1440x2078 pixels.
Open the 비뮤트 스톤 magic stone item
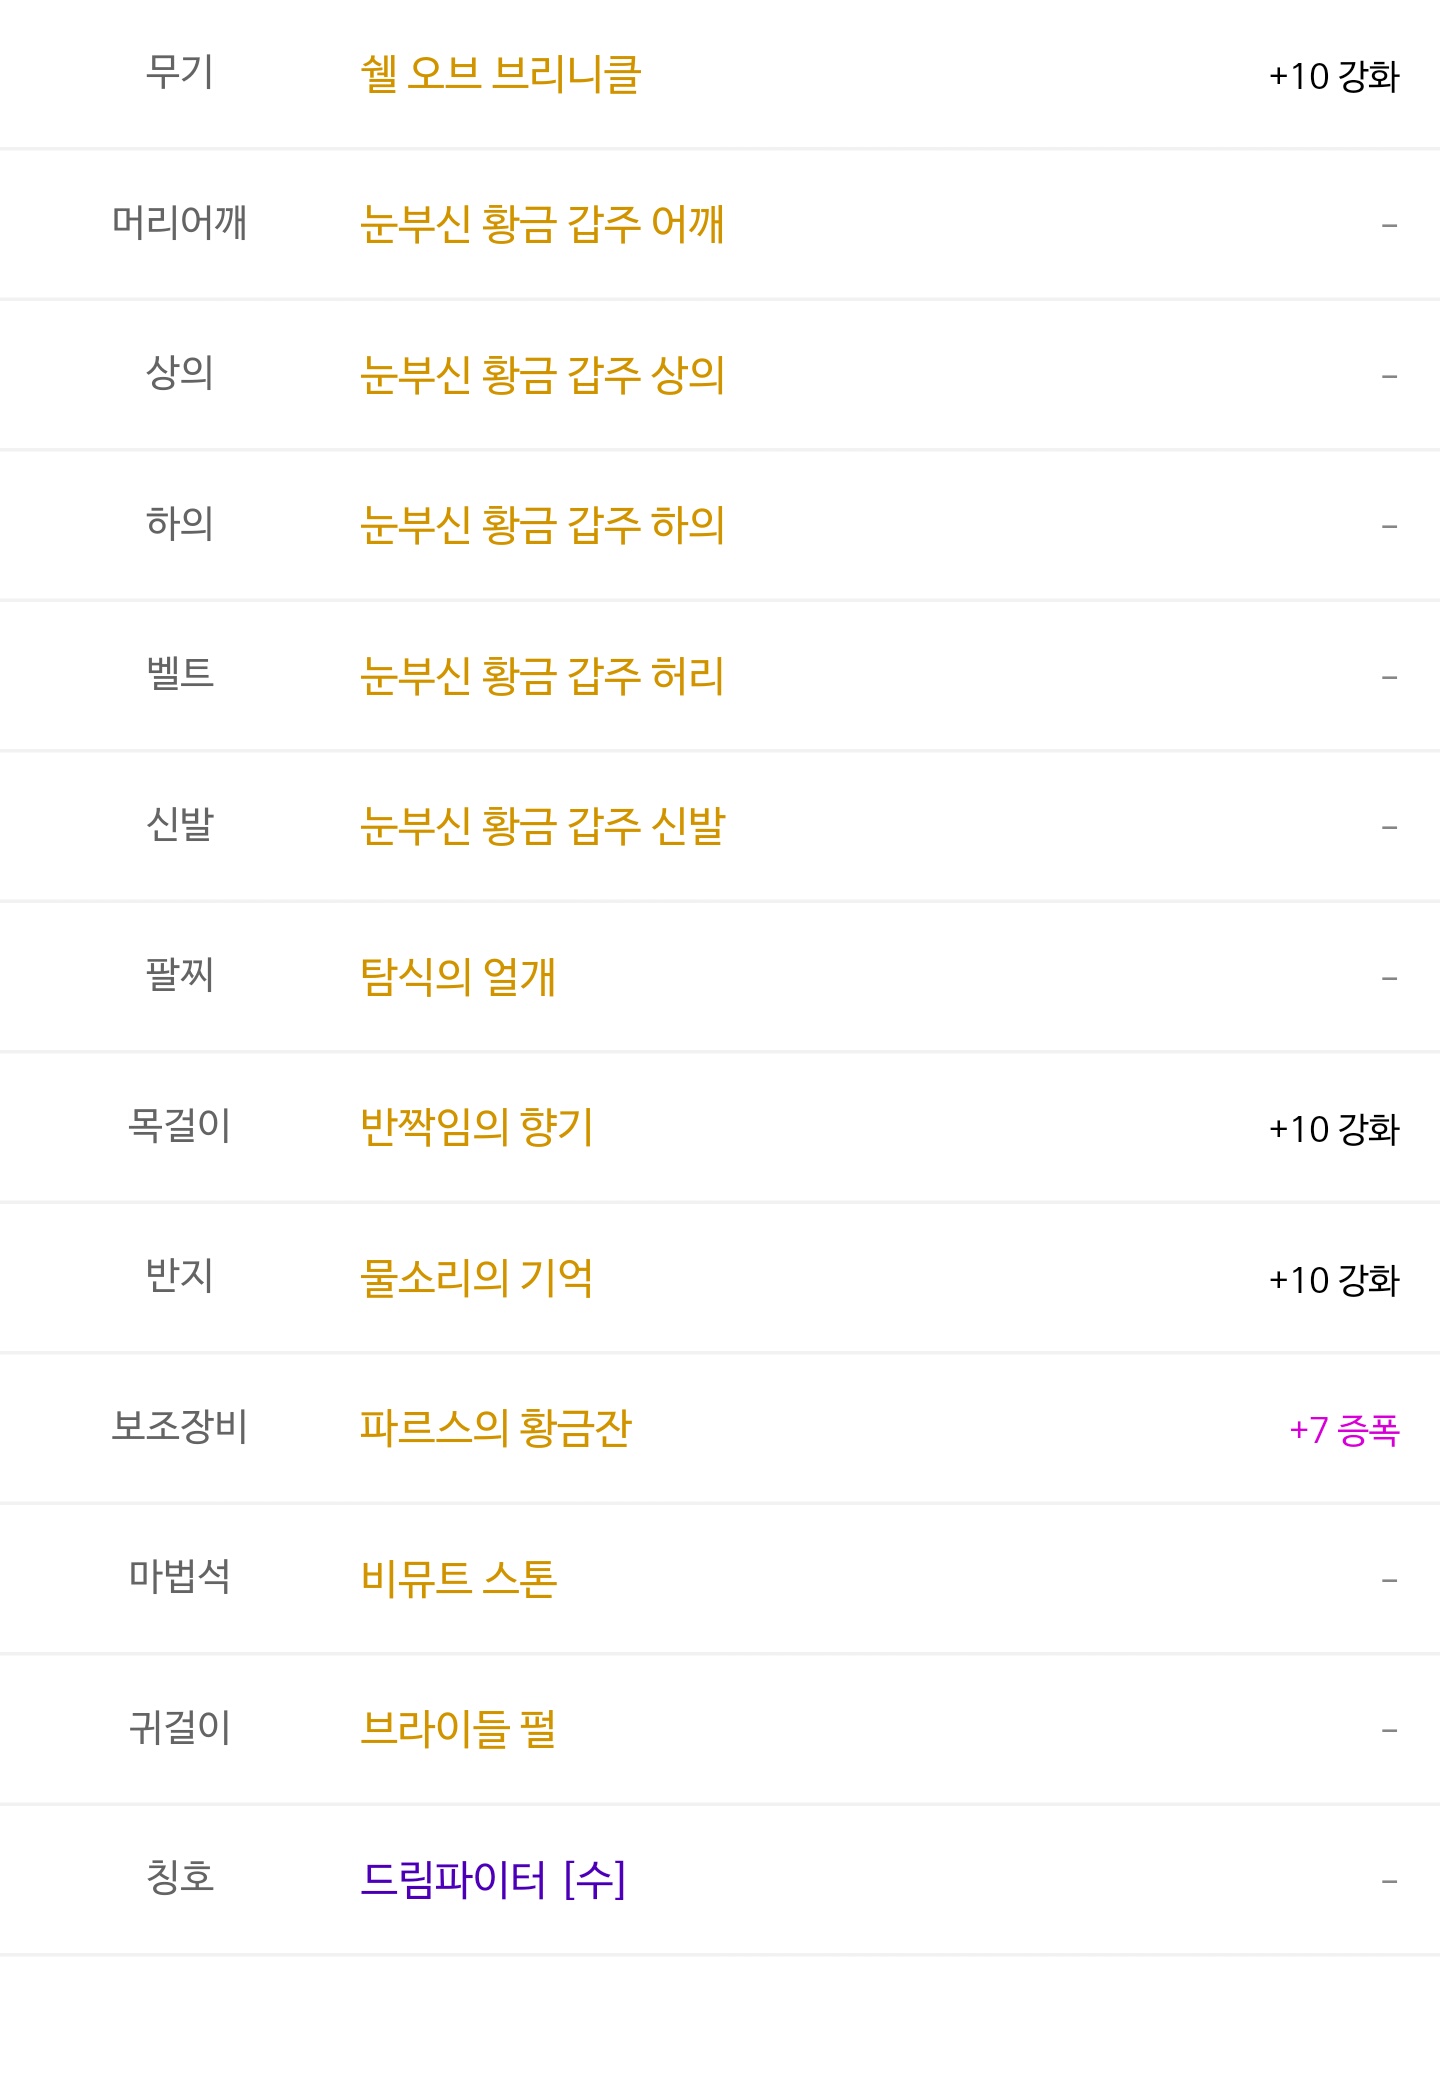tap(459, 1579)
